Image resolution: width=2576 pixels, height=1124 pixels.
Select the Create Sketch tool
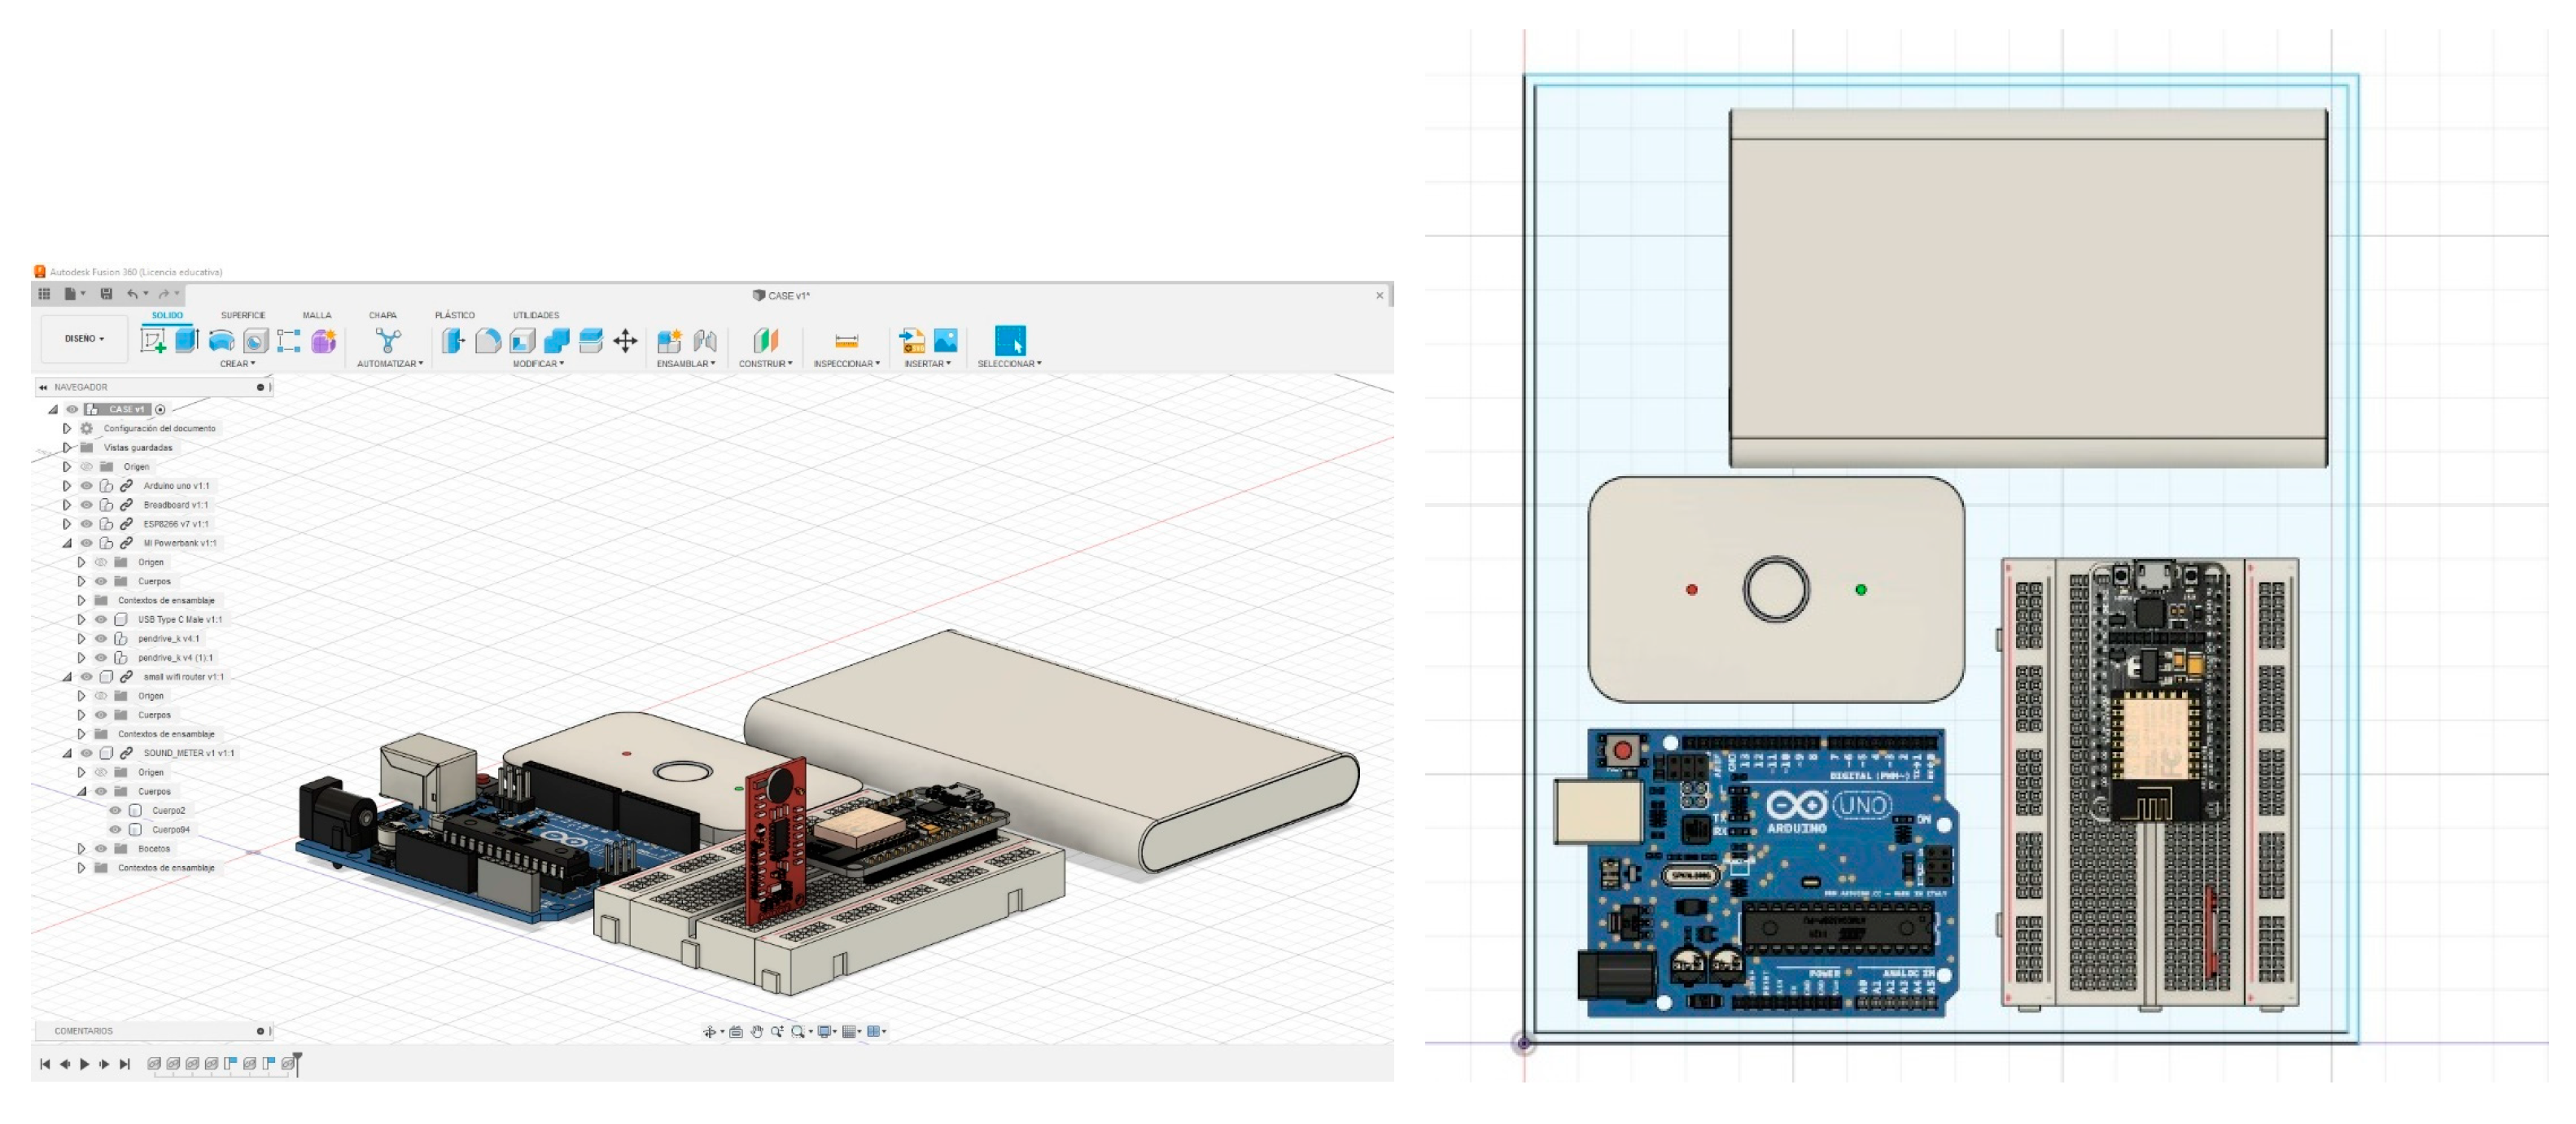tap(151, 340)
